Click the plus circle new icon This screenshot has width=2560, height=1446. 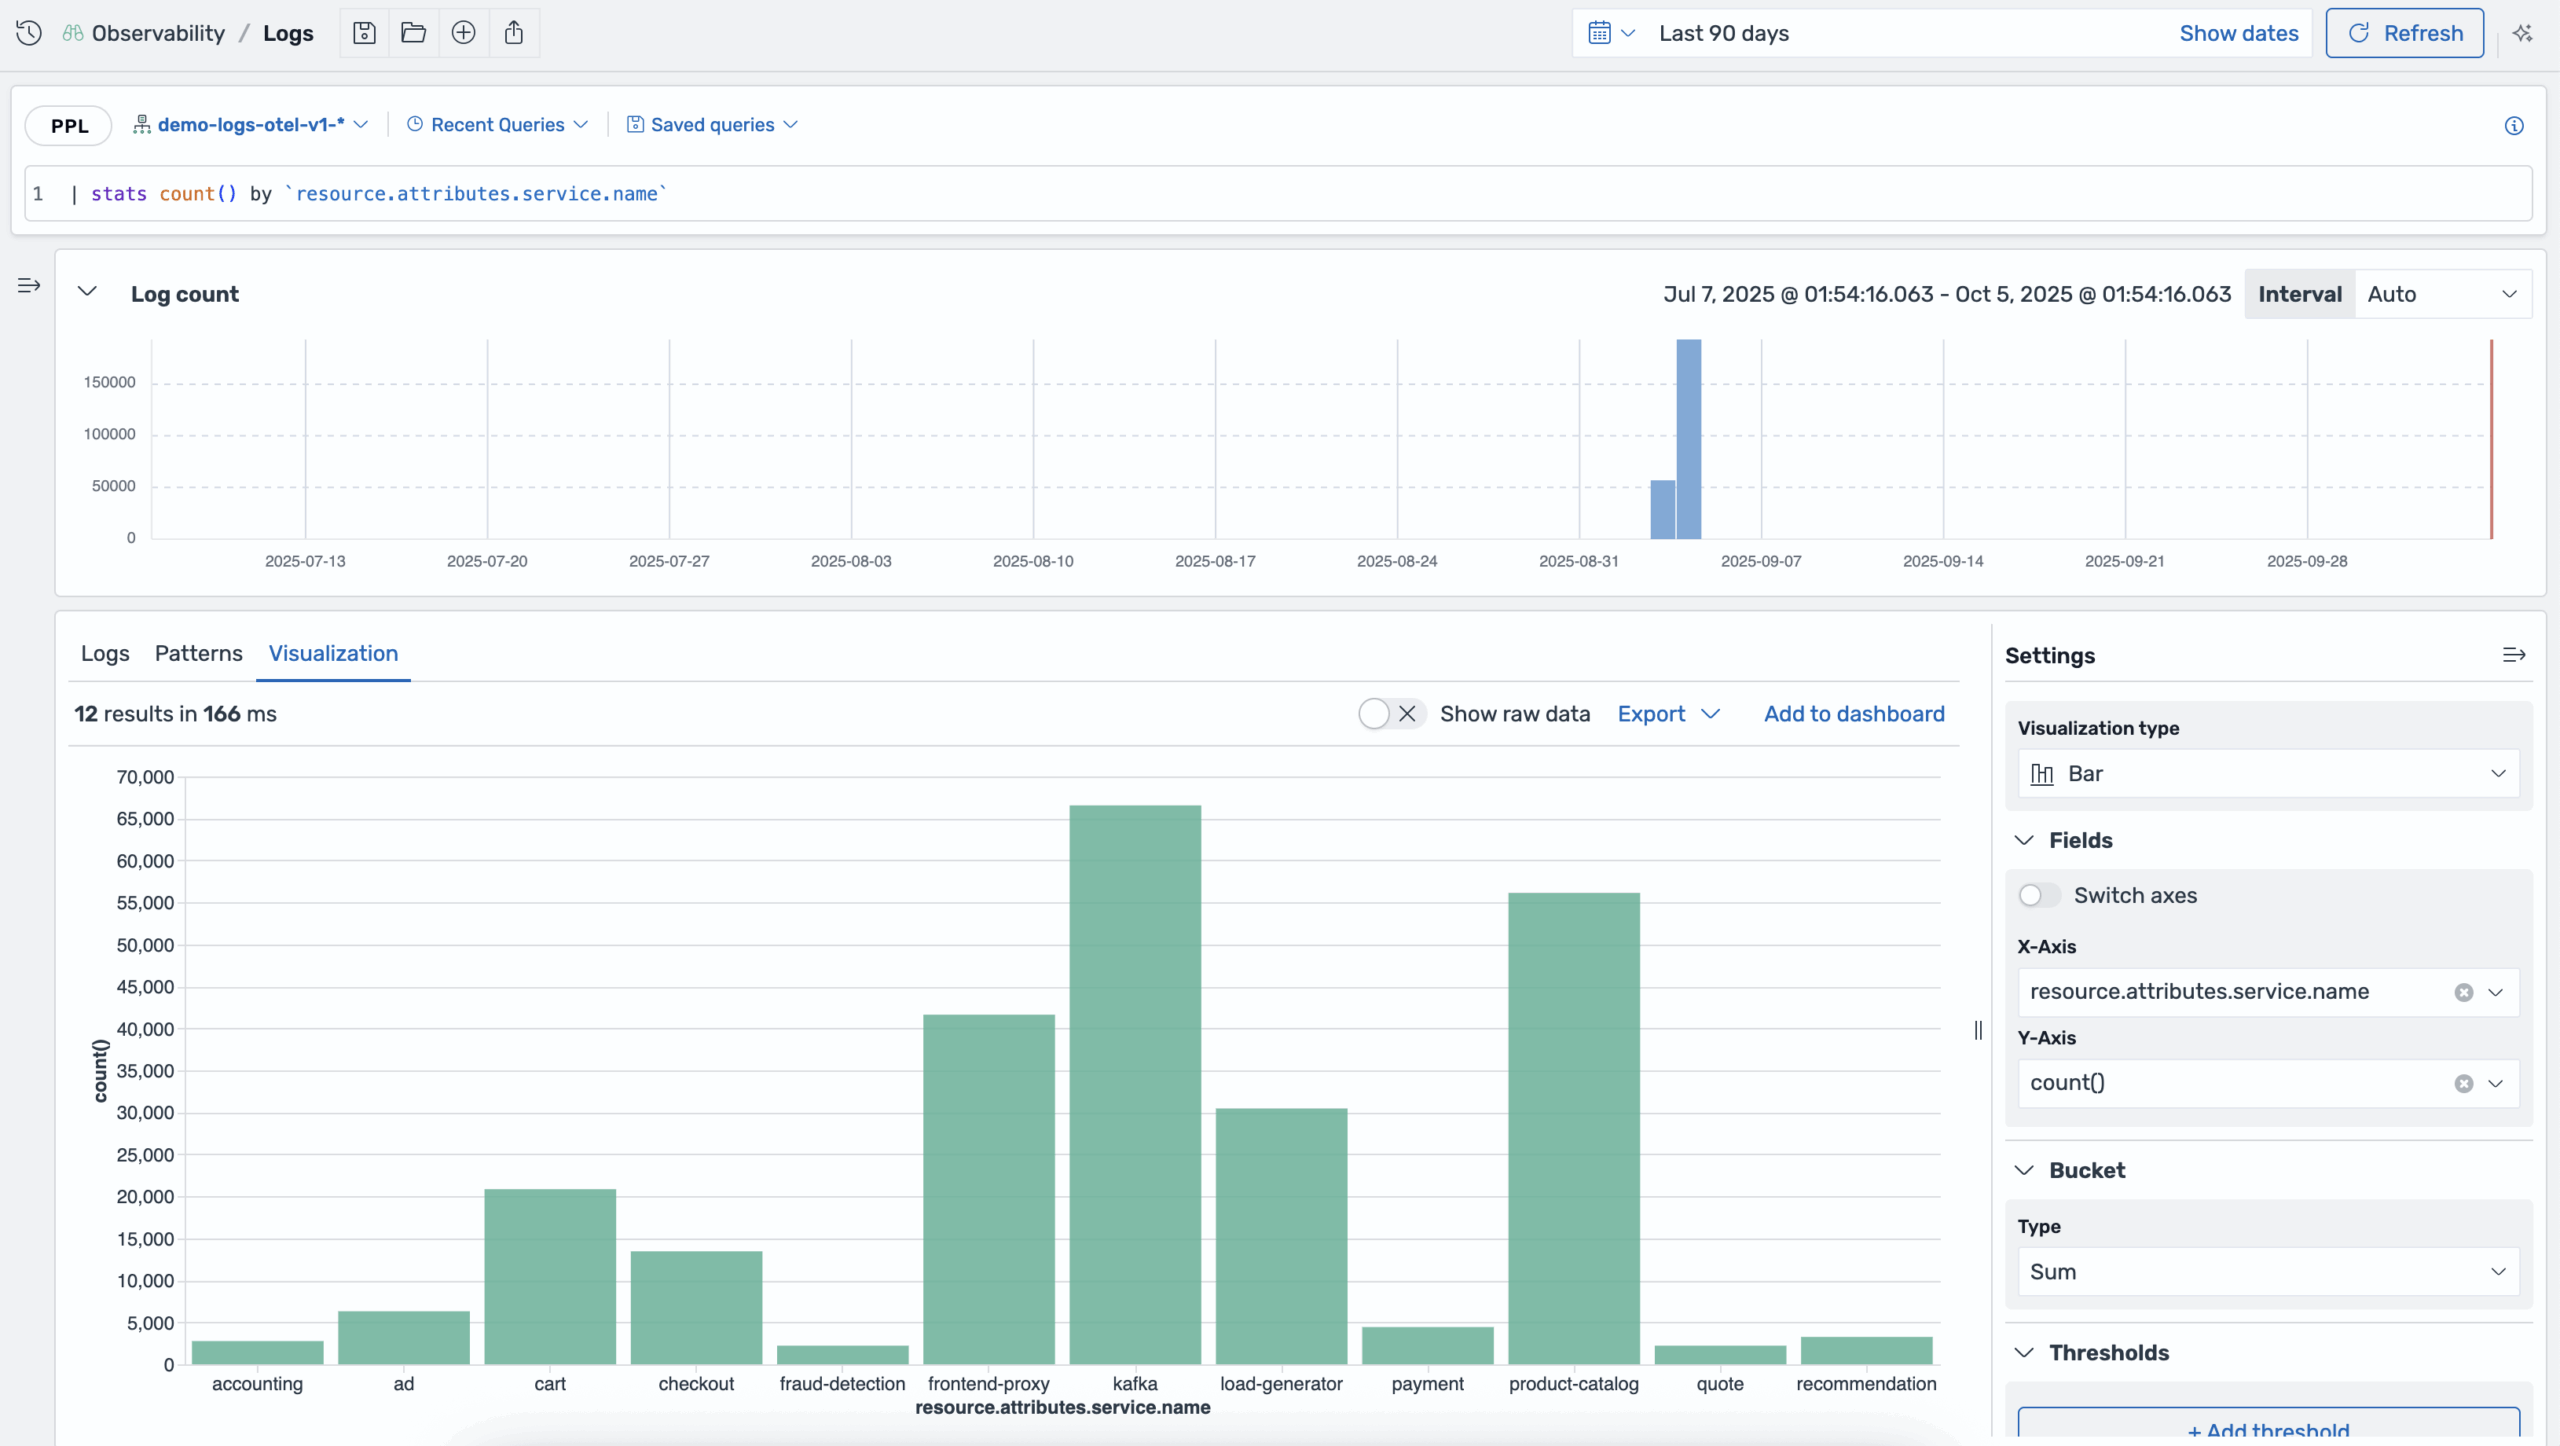[463, 33]
